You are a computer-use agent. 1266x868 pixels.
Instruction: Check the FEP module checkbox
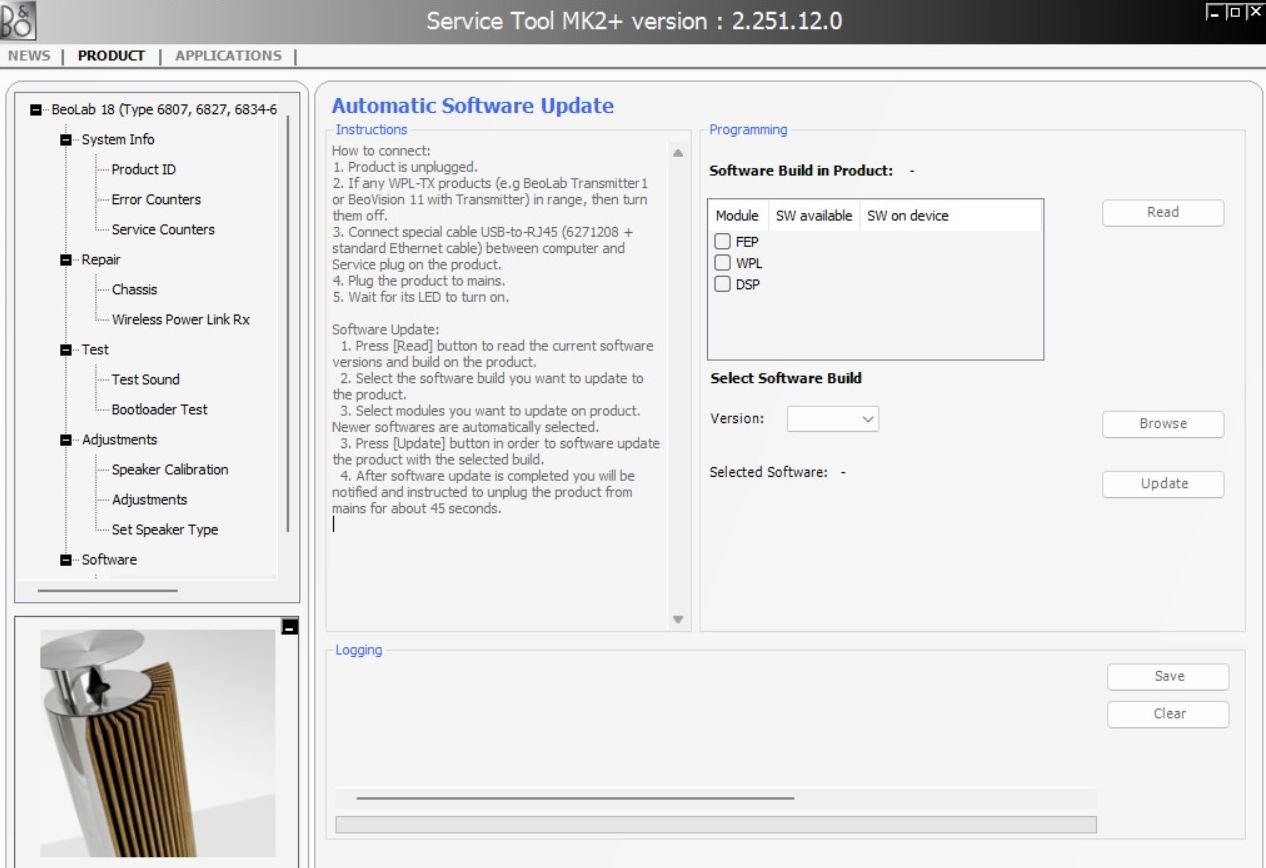pos(722,241)
